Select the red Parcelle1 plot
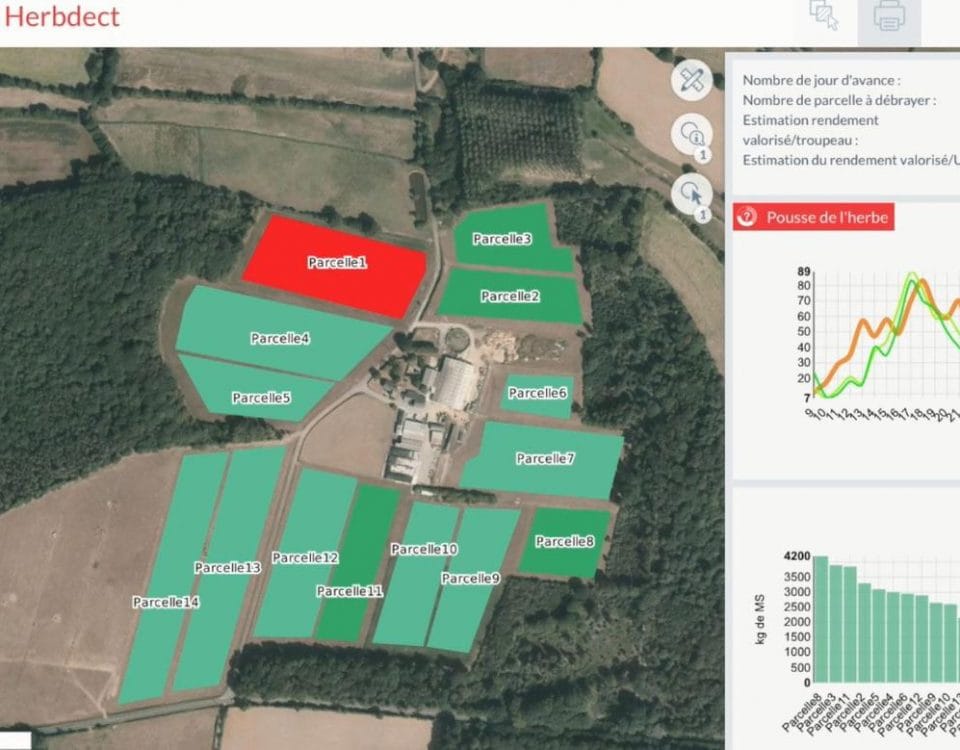The width and height of the screenshot is (960, 750). 335,266
